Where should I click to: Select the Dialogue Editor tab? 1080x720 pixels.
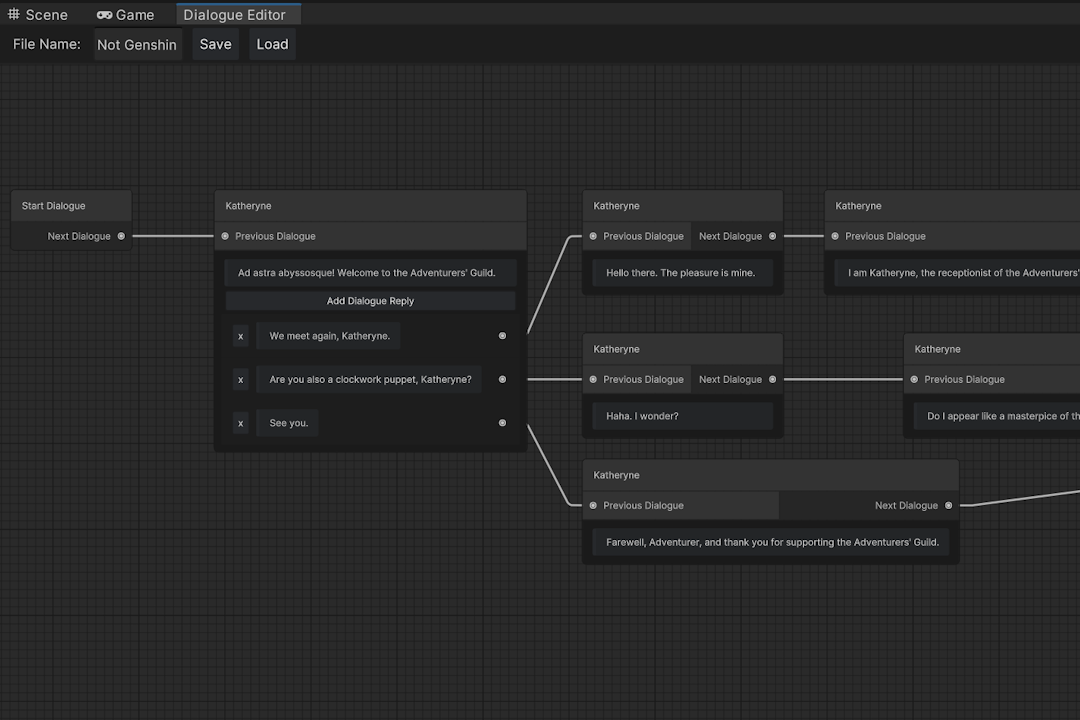pyautogui.click(x=238, y=14)
